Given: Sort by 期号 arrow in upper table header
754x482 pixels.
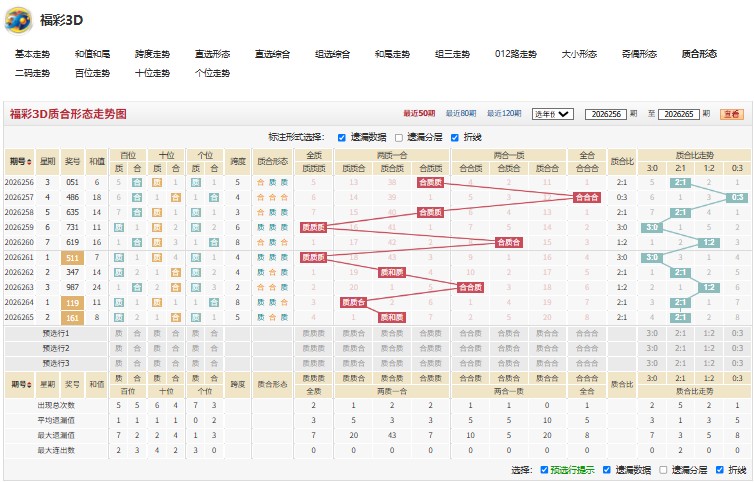Looking at the screenshot, I should [30, 162].
